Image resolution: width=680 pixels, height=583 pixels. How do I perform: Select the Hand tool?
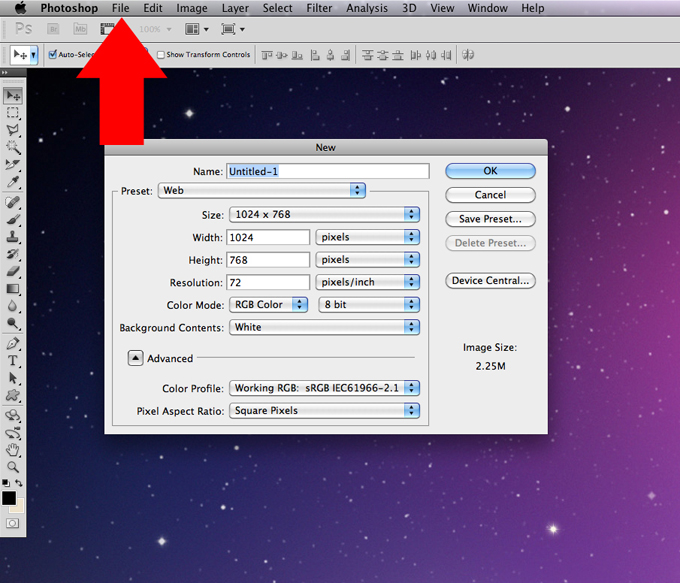(13, 450)
